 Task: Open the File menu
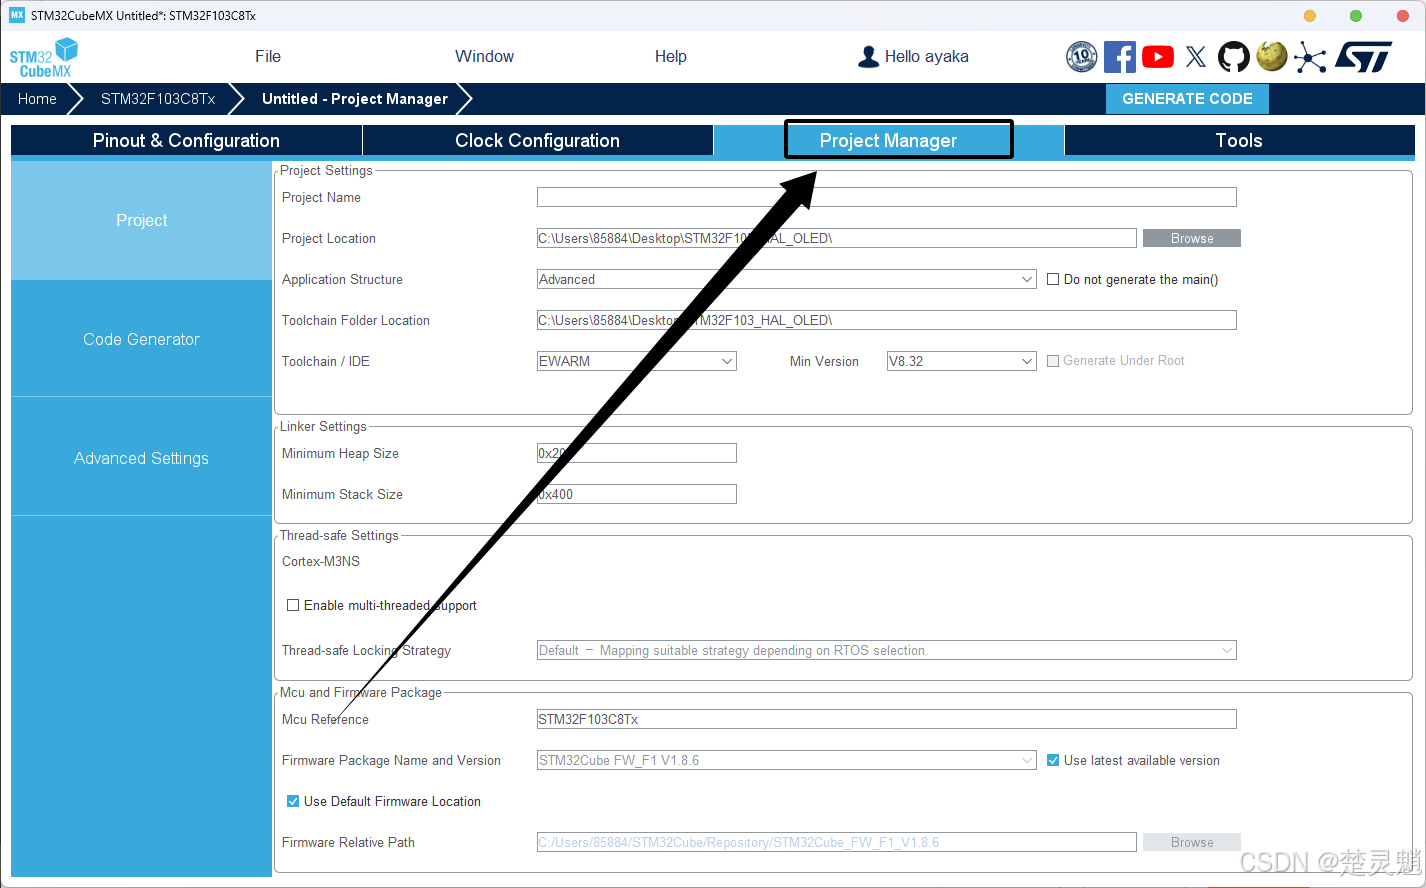[x=268, y=57]
